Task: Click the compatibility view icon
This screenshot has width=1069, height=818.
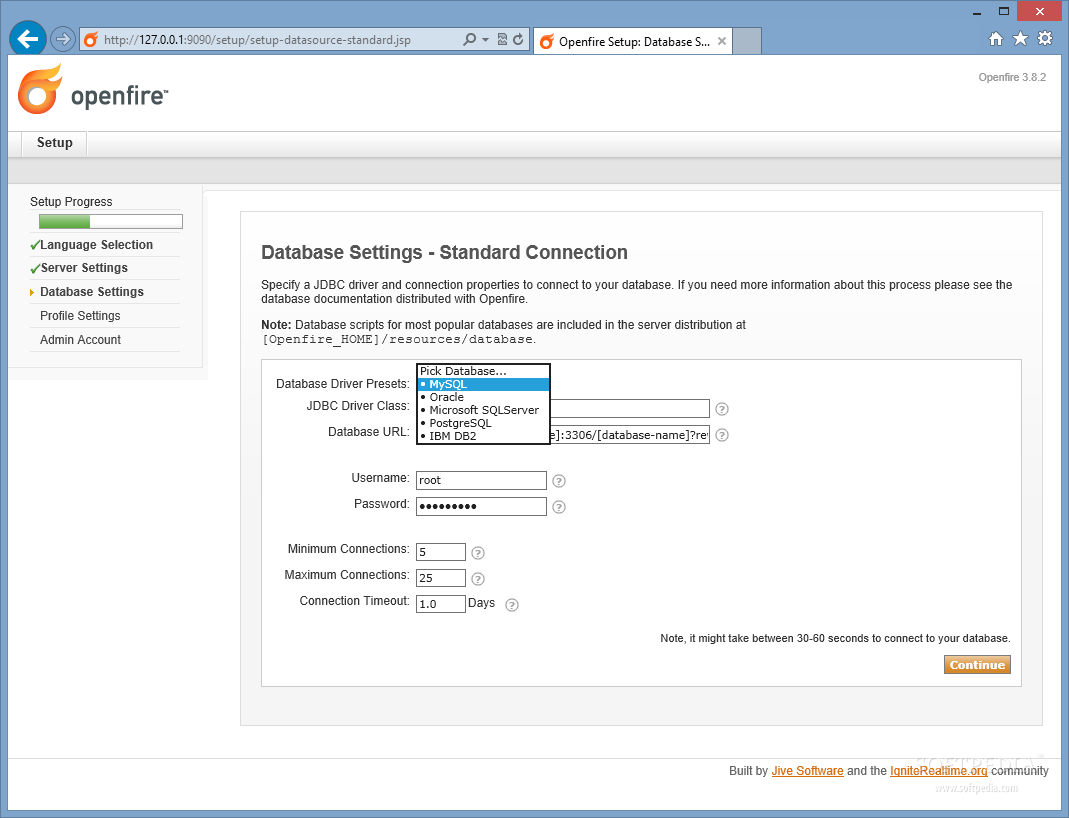Action: point(502,40)
